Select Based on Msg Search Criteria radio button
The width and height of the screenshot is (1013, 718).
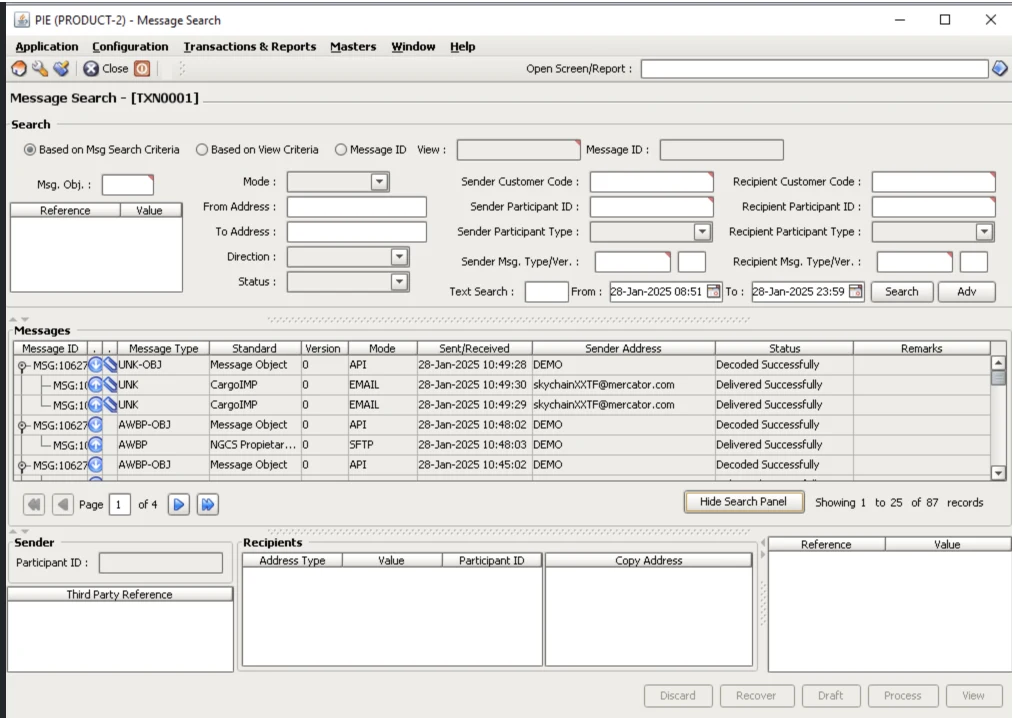click(30, 149)
